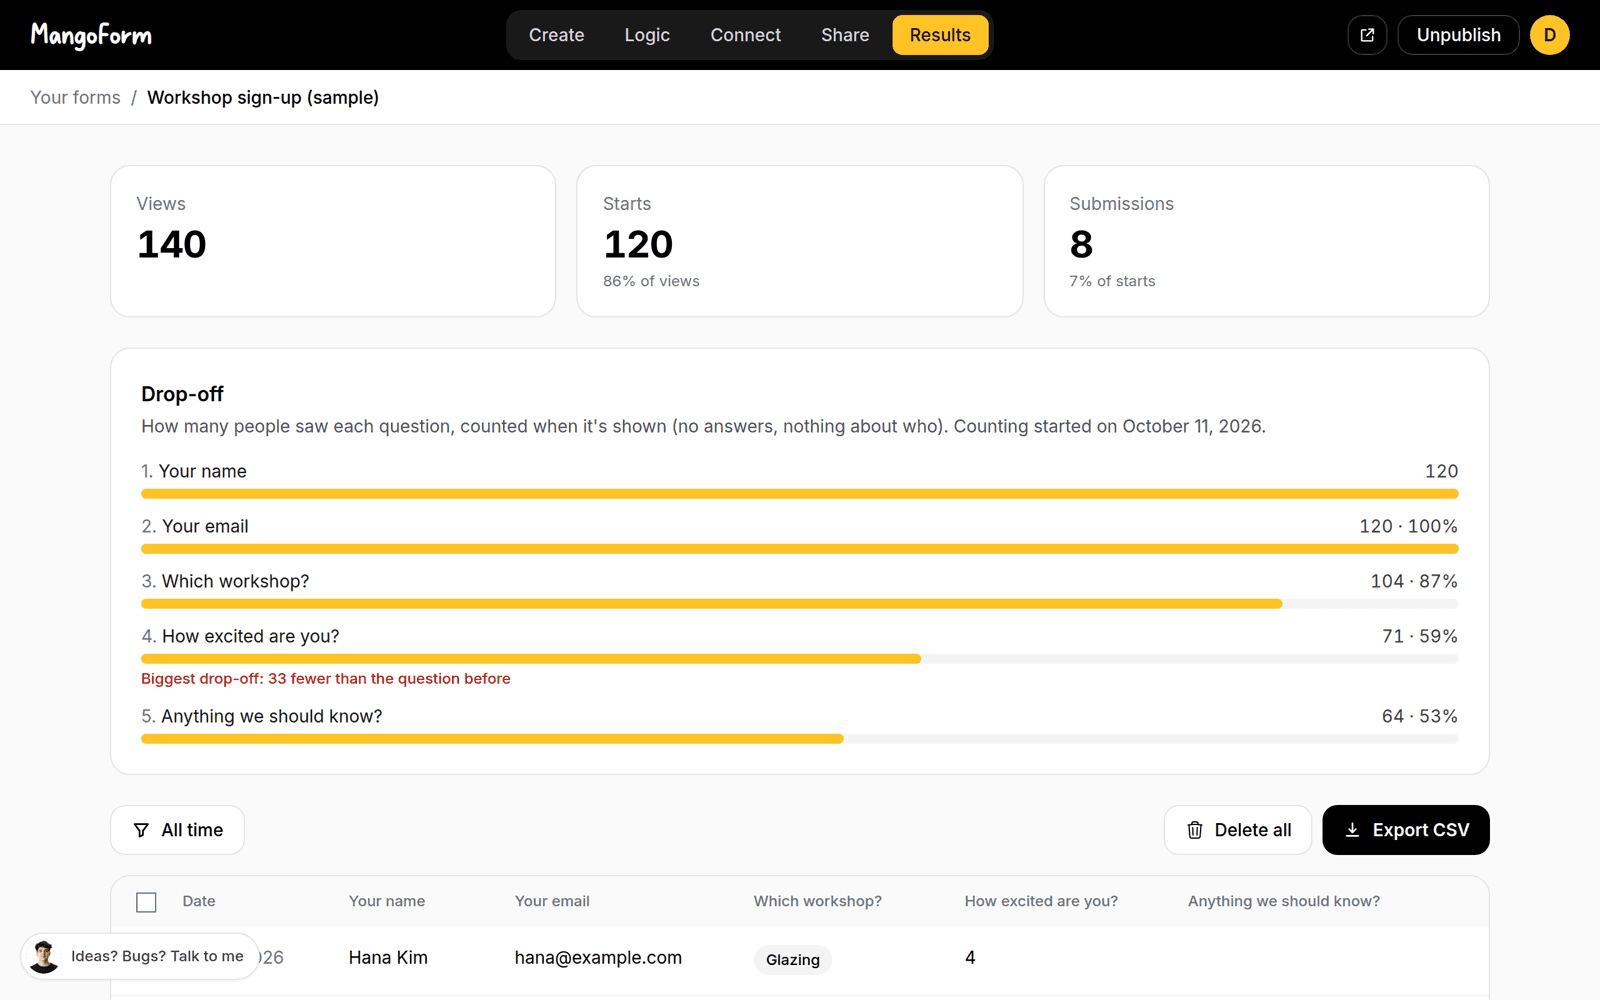Click the Hana Kim name cell
Screen dimensions: 1600x1000
388,957
